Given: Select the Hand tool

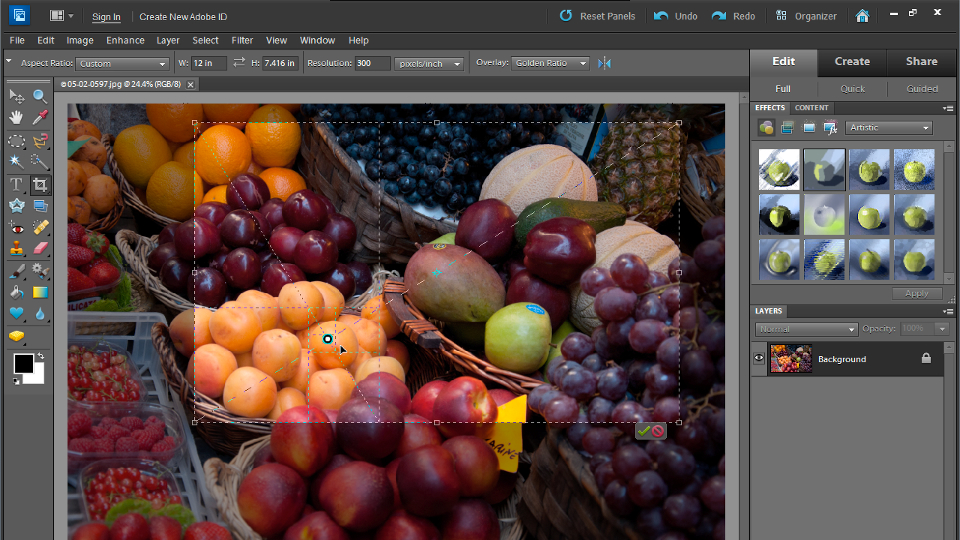Looking at the screenshot, I should pos(17,117).
